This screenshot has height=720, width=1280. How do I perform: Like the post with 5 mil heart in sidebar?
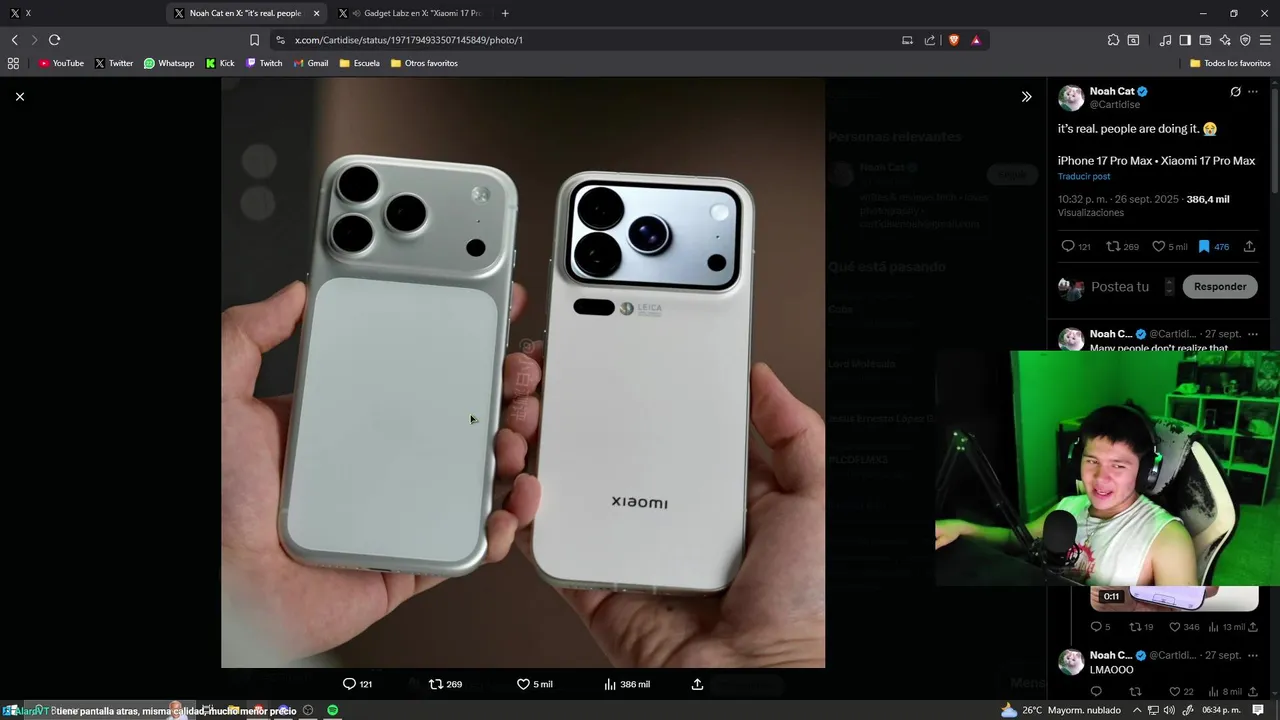pyautogui.click(x=1158, y=246)
